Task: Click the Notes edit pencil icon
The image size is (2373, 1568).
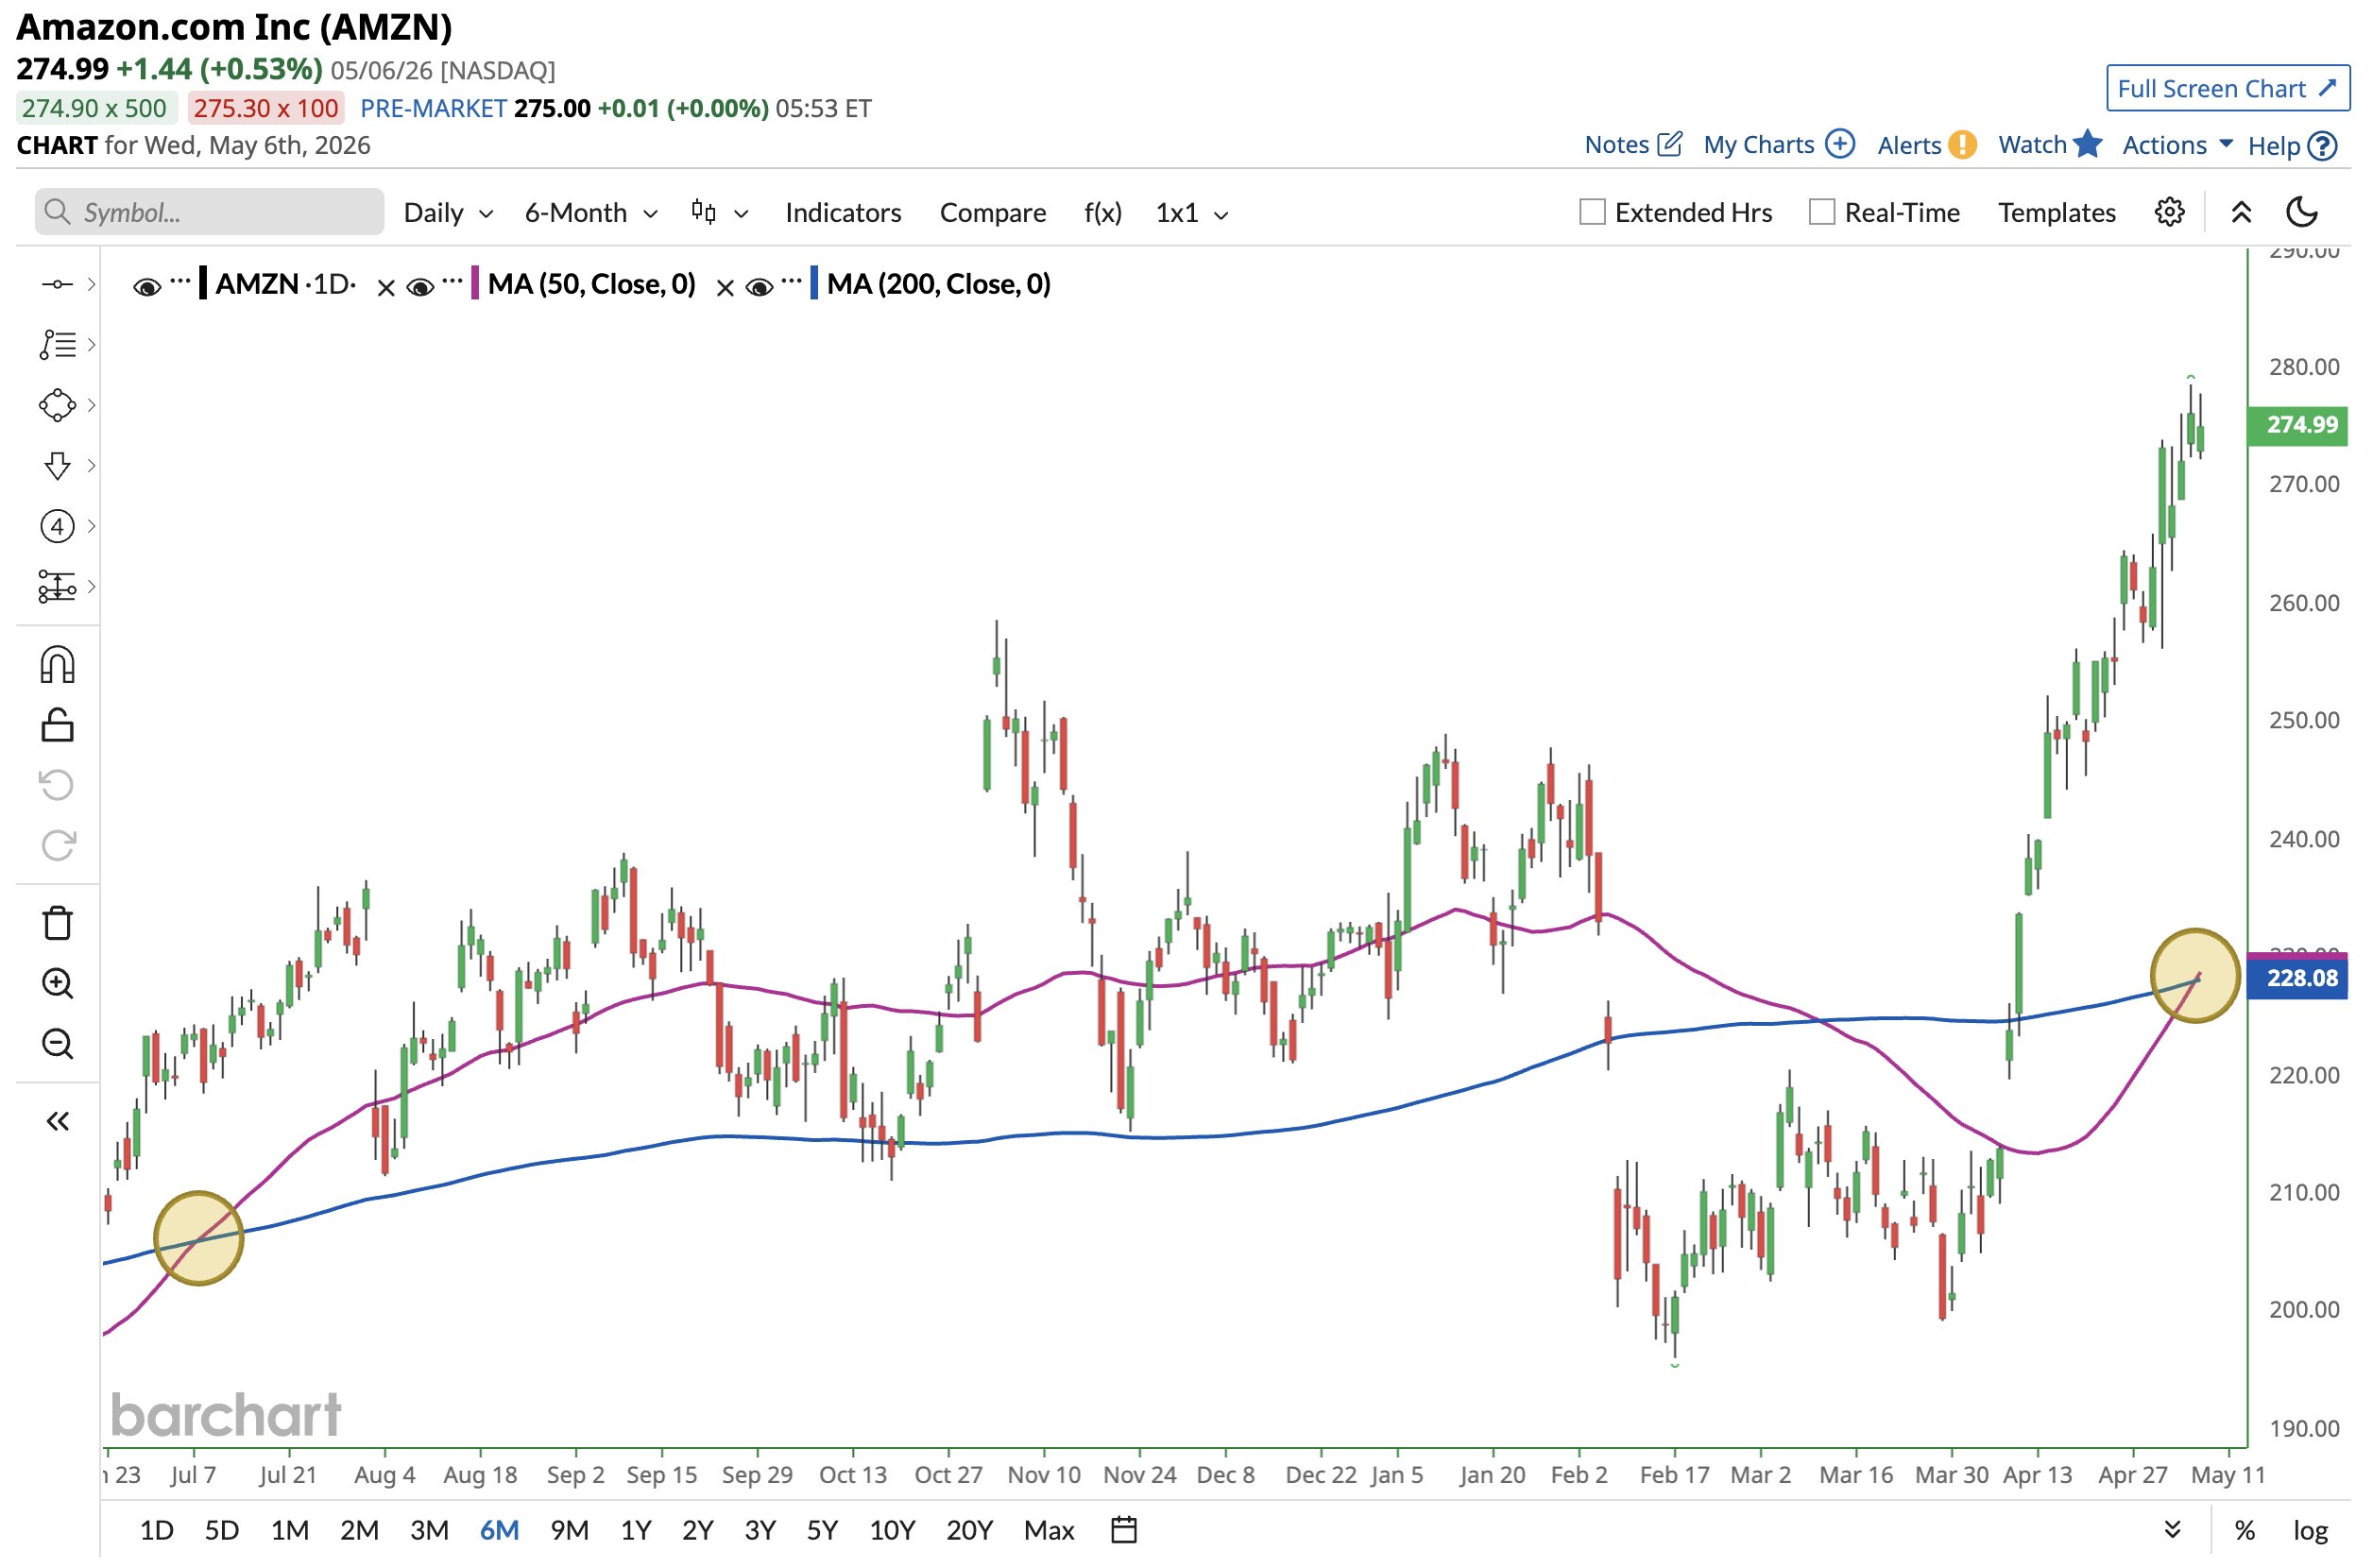Action: click(x=1669, y=144)
